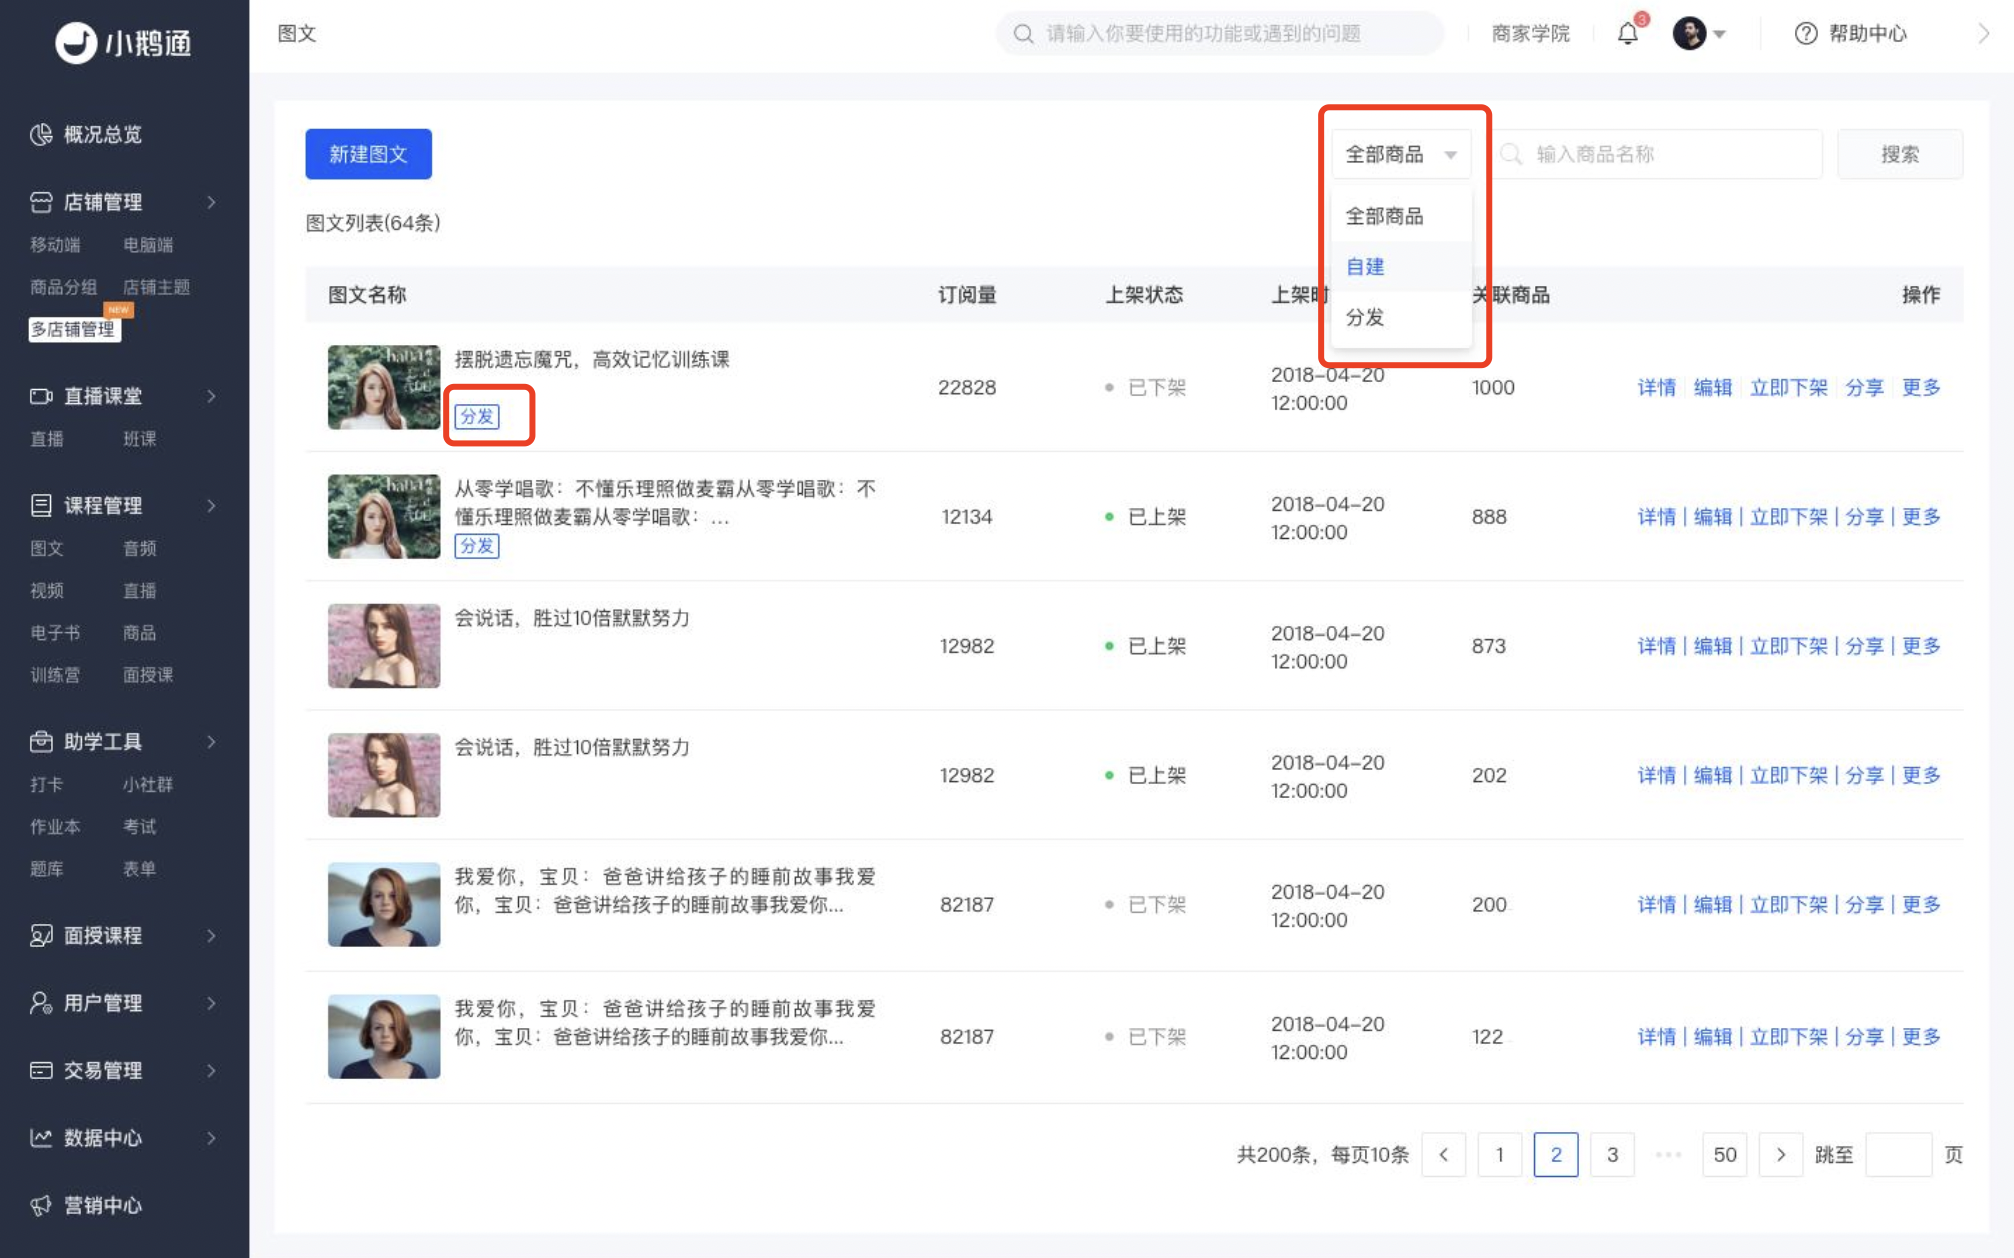Click 详情 for 摆脱遗忘魔咒 row
The height and width of the screenshot is (1258, 2014).
1656,388
